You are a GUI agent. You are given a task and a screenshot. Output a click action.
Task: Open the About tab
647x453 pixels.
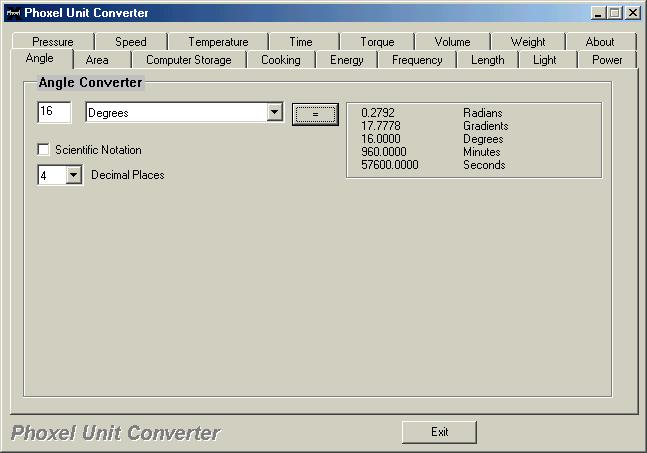(600, 42)
